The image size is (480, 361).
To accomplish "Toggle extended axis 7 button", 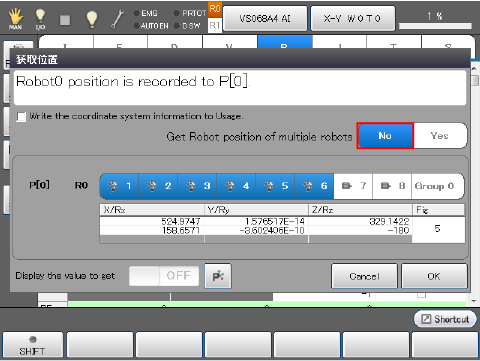I will (x=353, y=186).
